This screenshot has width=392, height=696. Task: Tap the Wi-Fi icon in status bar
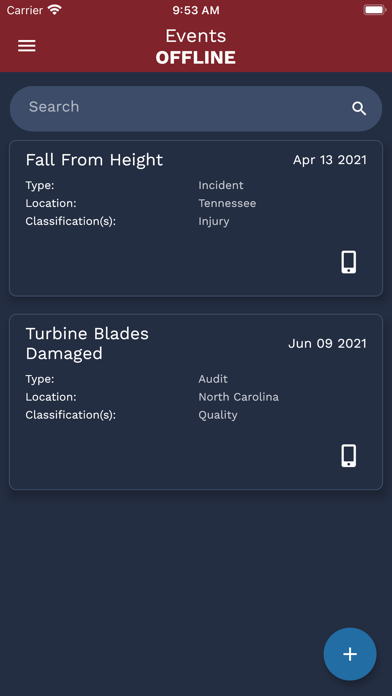point(55,10)
